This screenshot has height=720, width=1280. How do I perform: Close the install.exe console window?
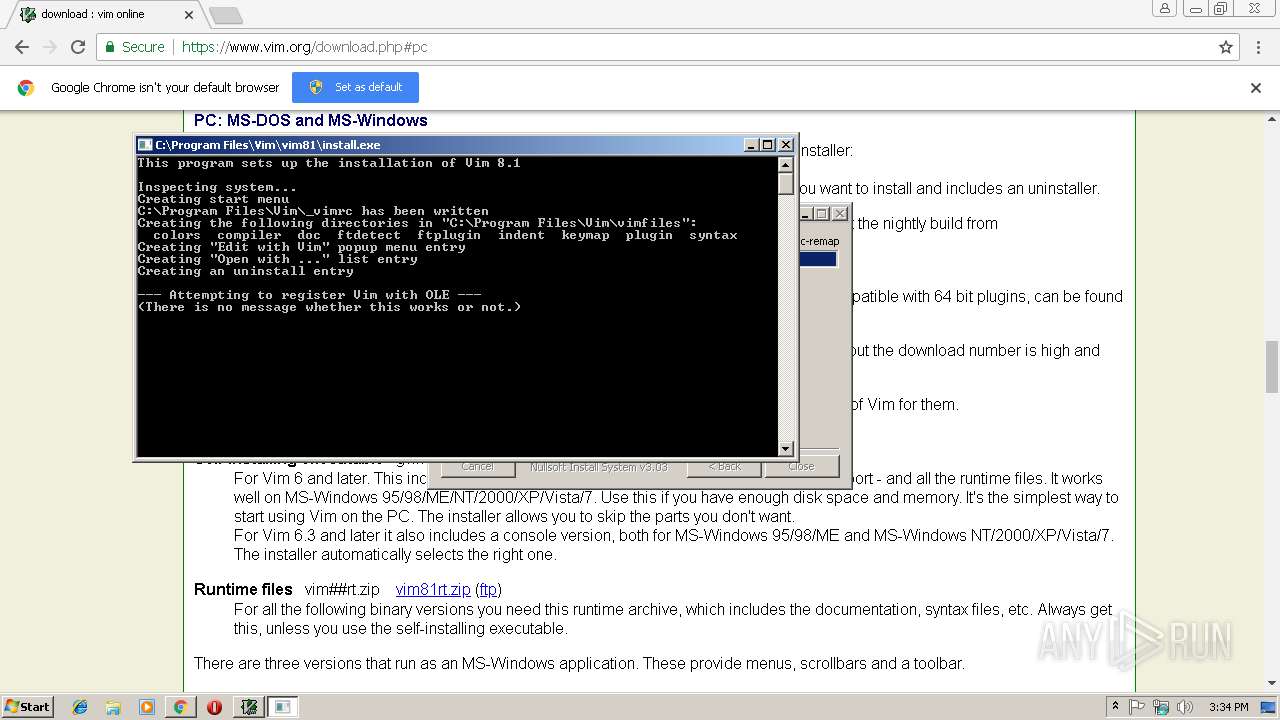pos(786,145)
